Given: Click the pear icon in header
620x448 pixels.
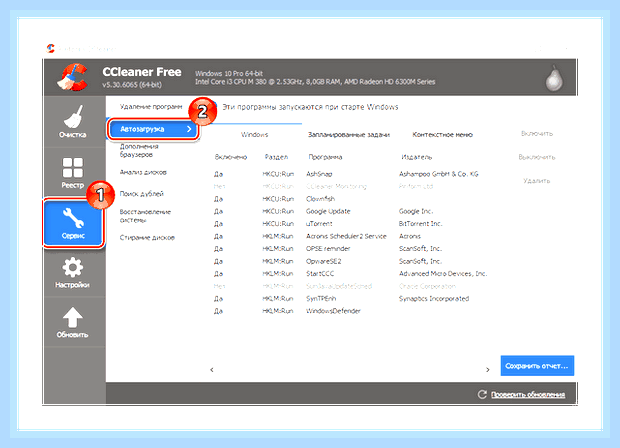Looking at the screenshot, I should (554, 78).
